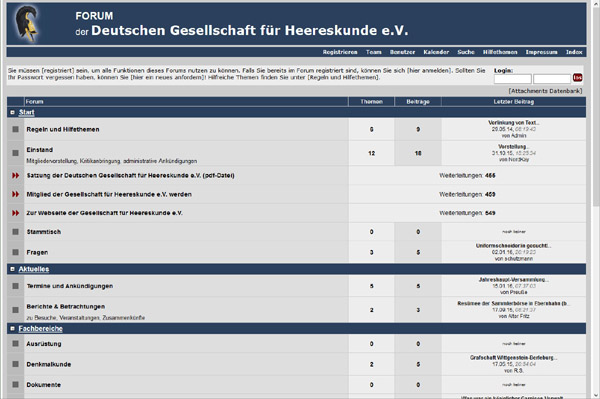Open Impressum in the navigation bar
The height and width of the screenshot is (399, 600).
pyautogui.click(x=541, y=52)
